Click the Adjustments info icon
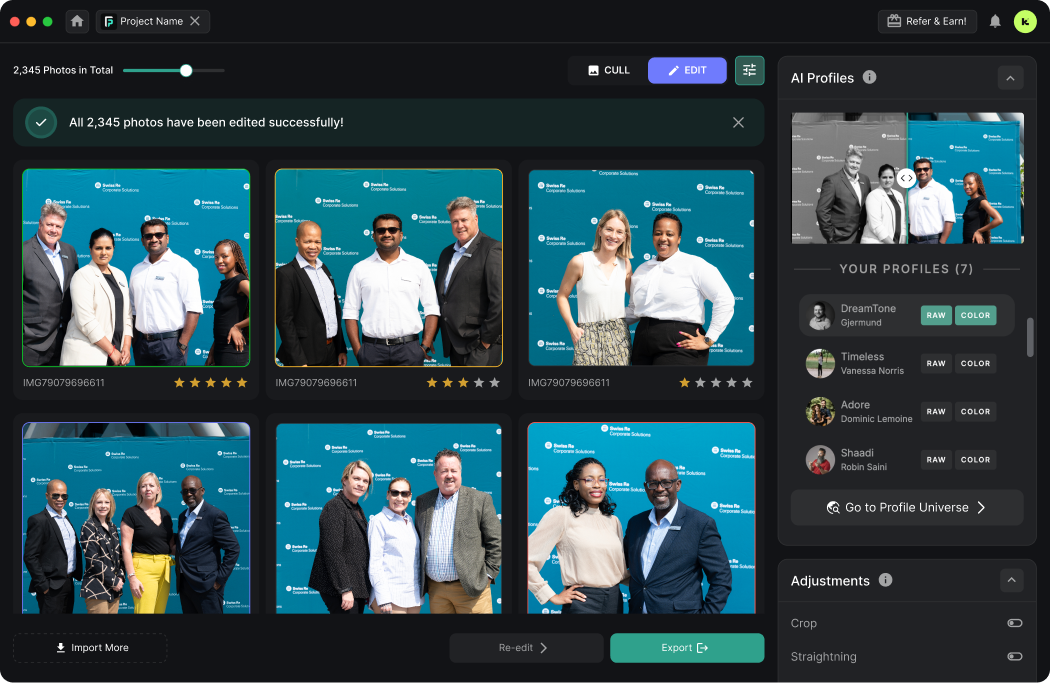The image size is (1050, 683). pos(886,581)
